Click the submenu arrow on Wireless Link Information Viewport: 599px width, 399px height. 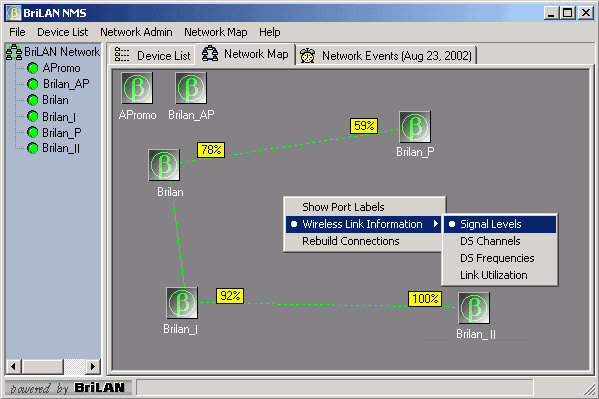click(435, 224)
